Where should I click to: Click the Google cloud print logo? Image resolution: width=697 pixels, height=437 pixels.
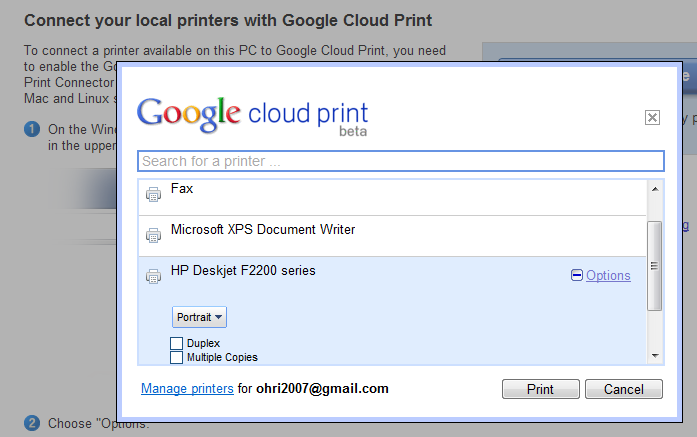(x=252, y=114)
